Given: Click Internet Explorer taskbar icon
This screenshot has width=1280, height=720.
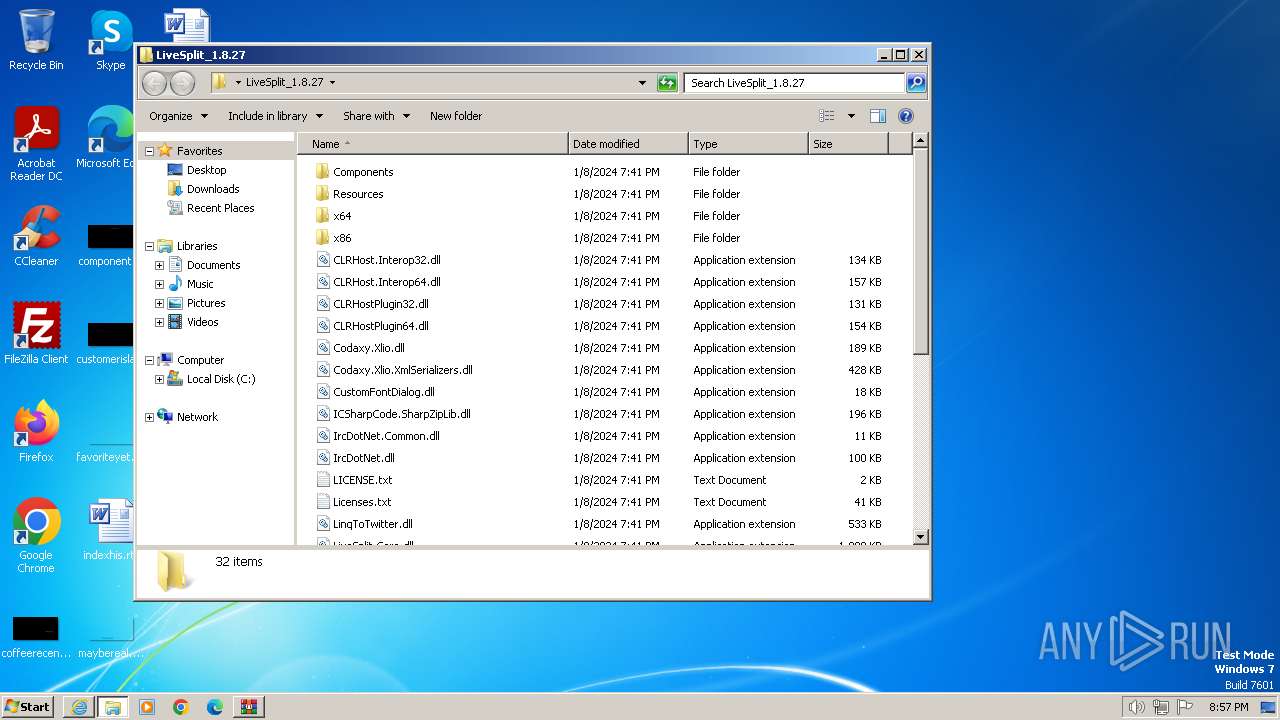Looking at the screenshot, I should tap(79, 706).
